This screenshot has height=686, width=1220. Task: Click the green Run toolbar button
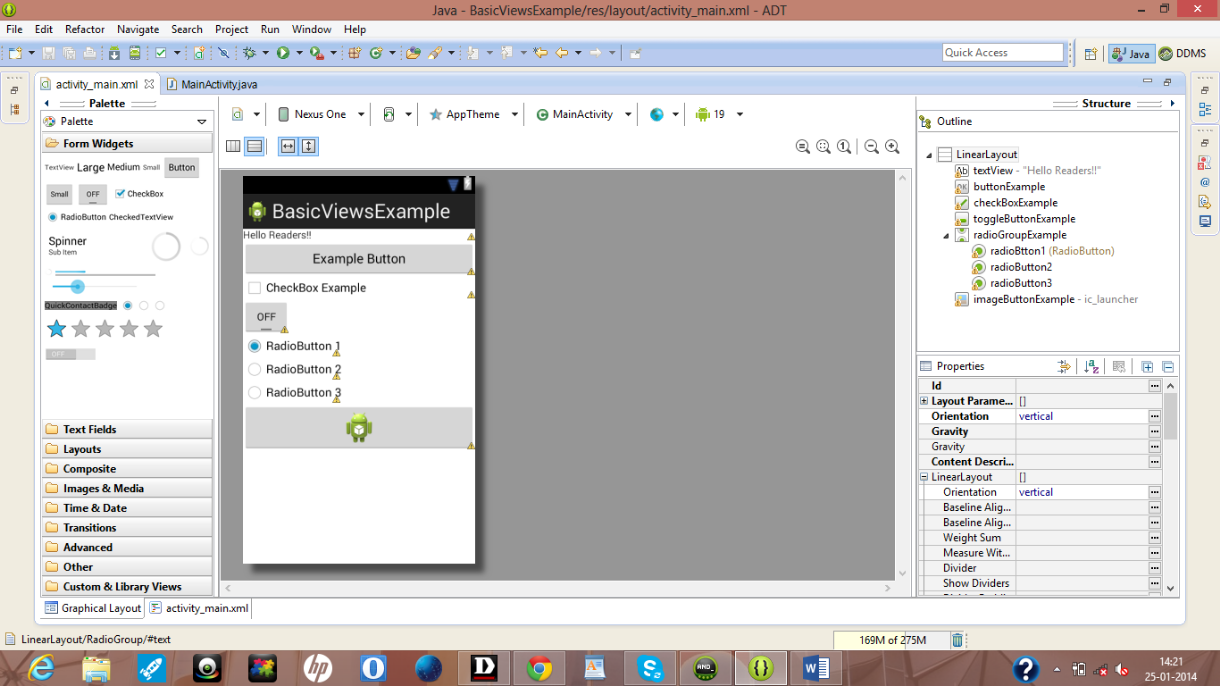(283, 53)
